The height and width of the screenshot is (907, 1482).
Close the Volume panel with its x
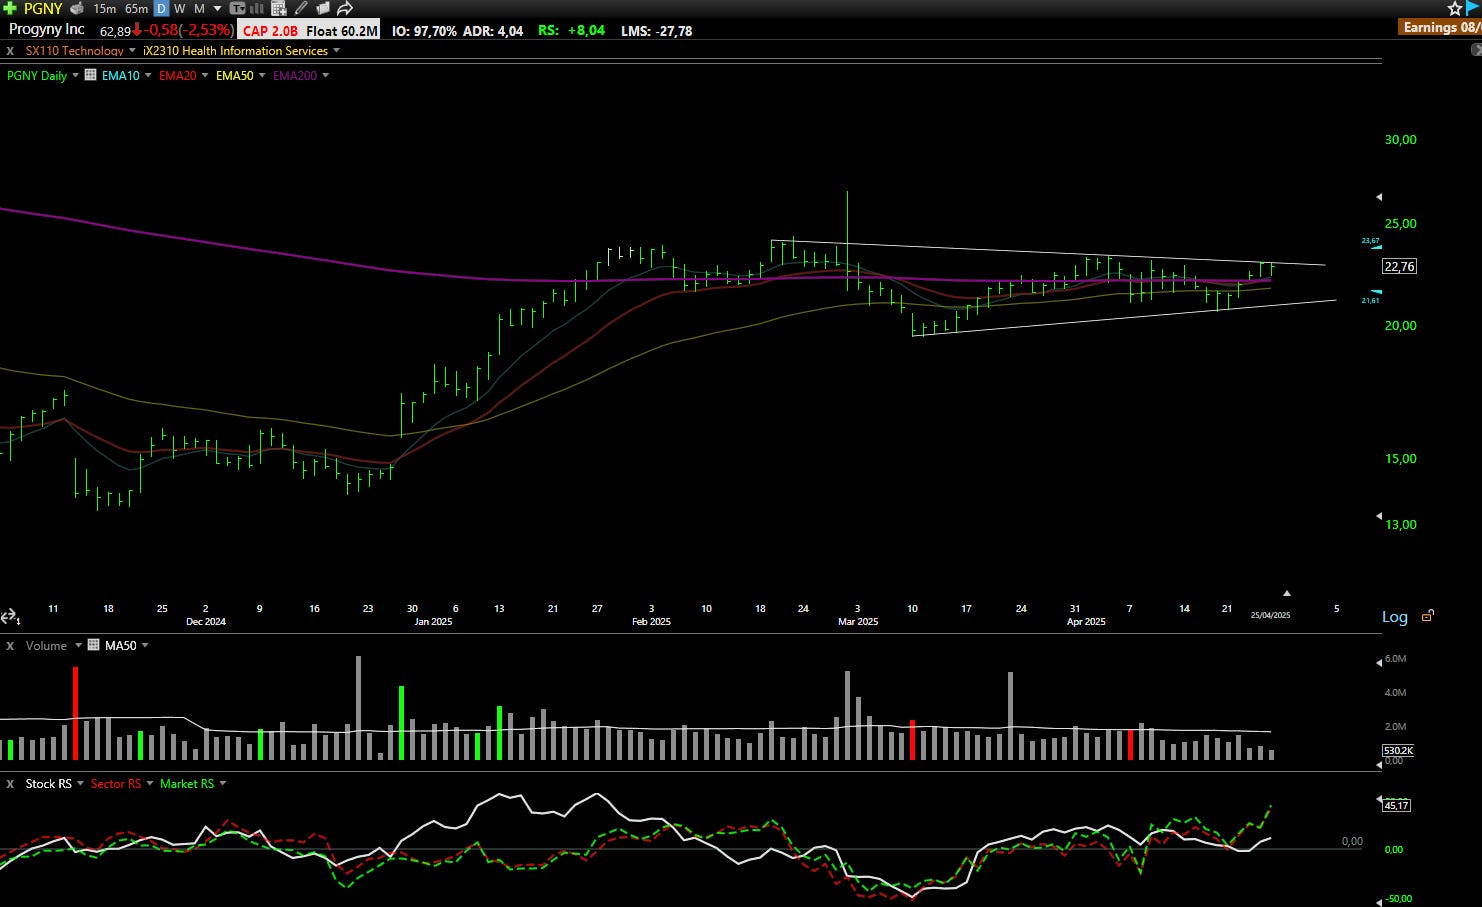click(10, 646)
